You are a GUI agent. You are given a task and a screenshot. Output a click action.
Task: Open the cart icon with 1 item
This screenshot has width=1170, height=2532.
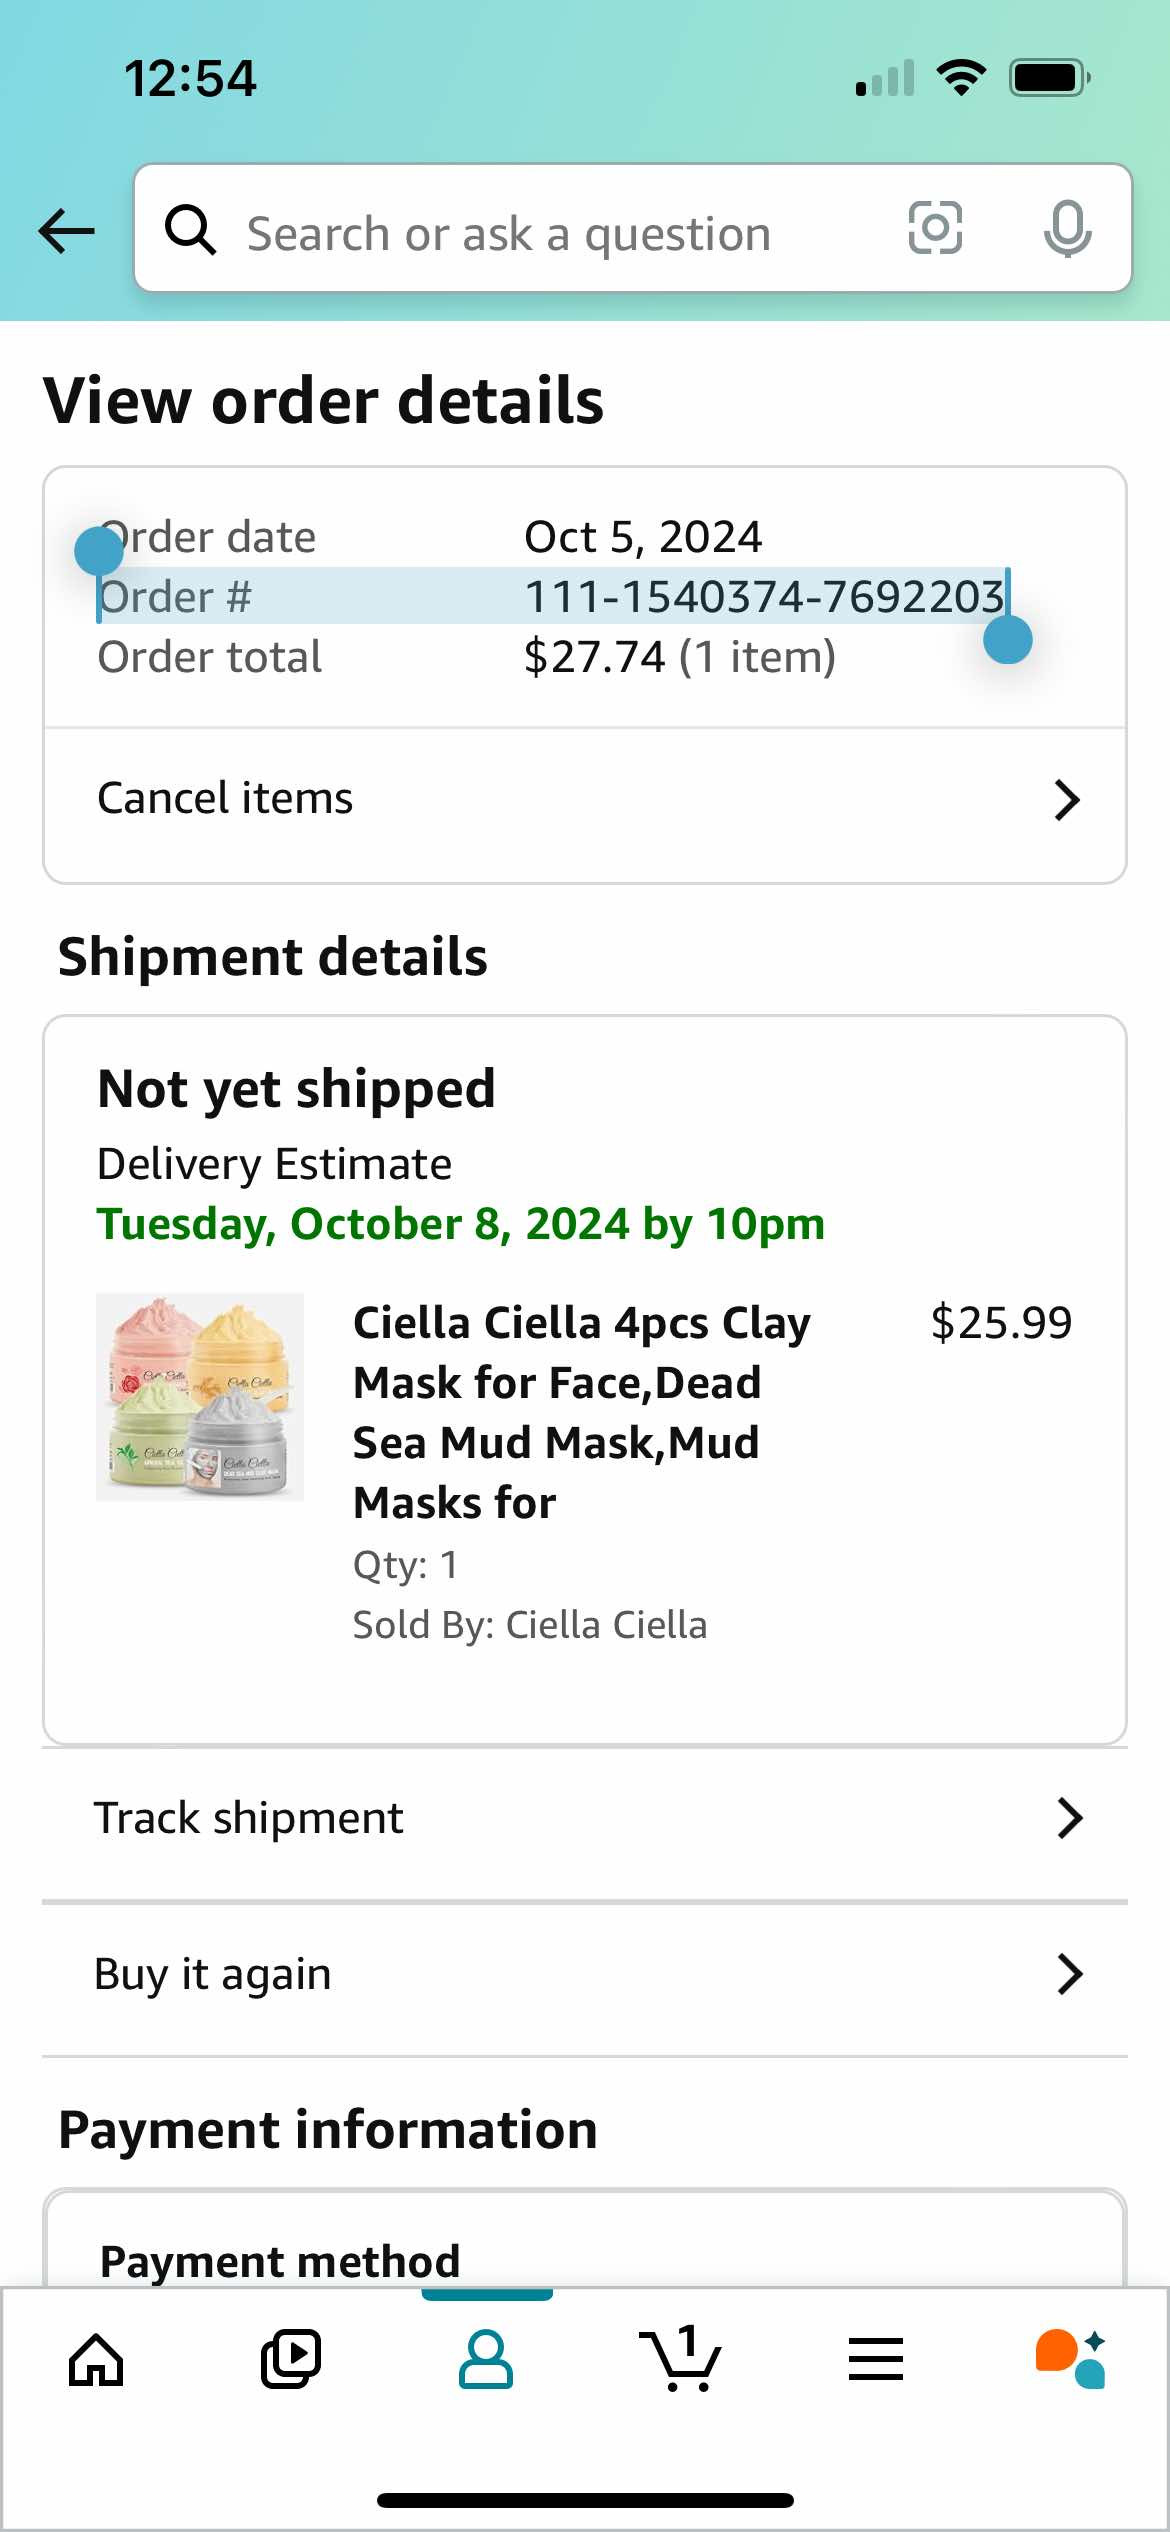[682, 2360]
